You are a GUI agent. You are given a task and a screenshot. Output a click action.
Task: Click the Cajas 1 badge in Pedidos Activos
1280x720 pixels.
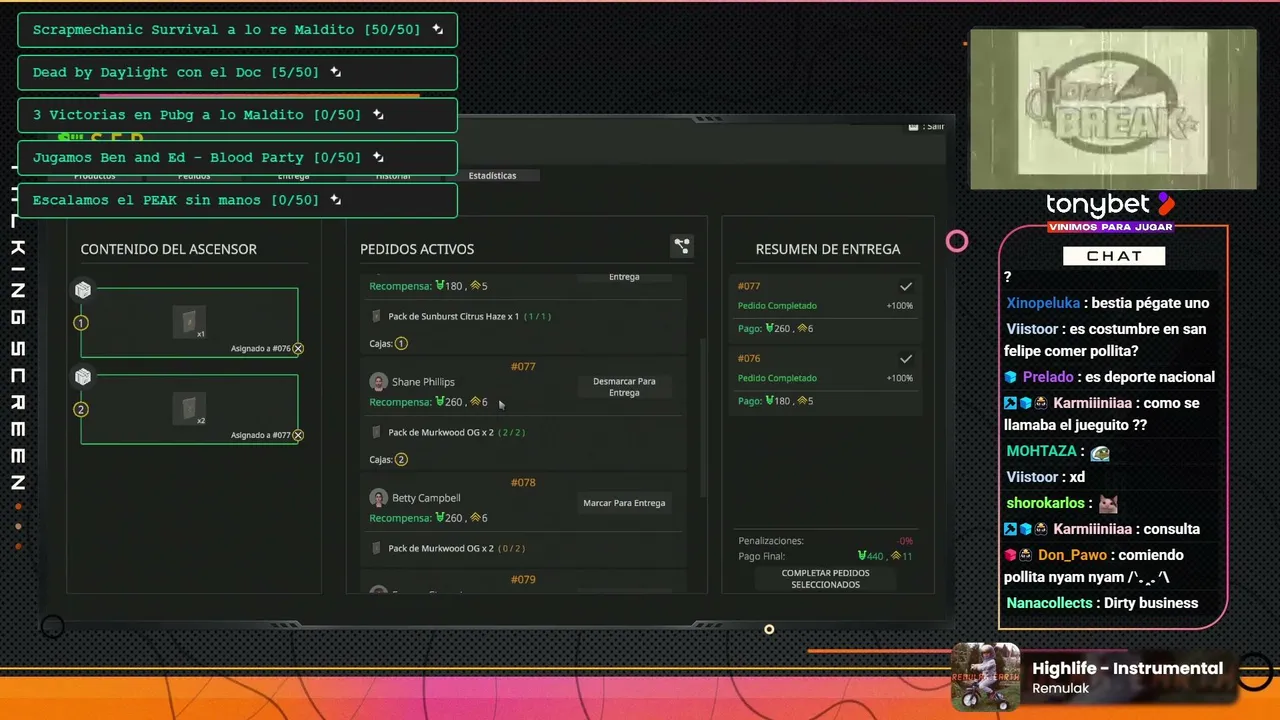click(x=401, y=343)
